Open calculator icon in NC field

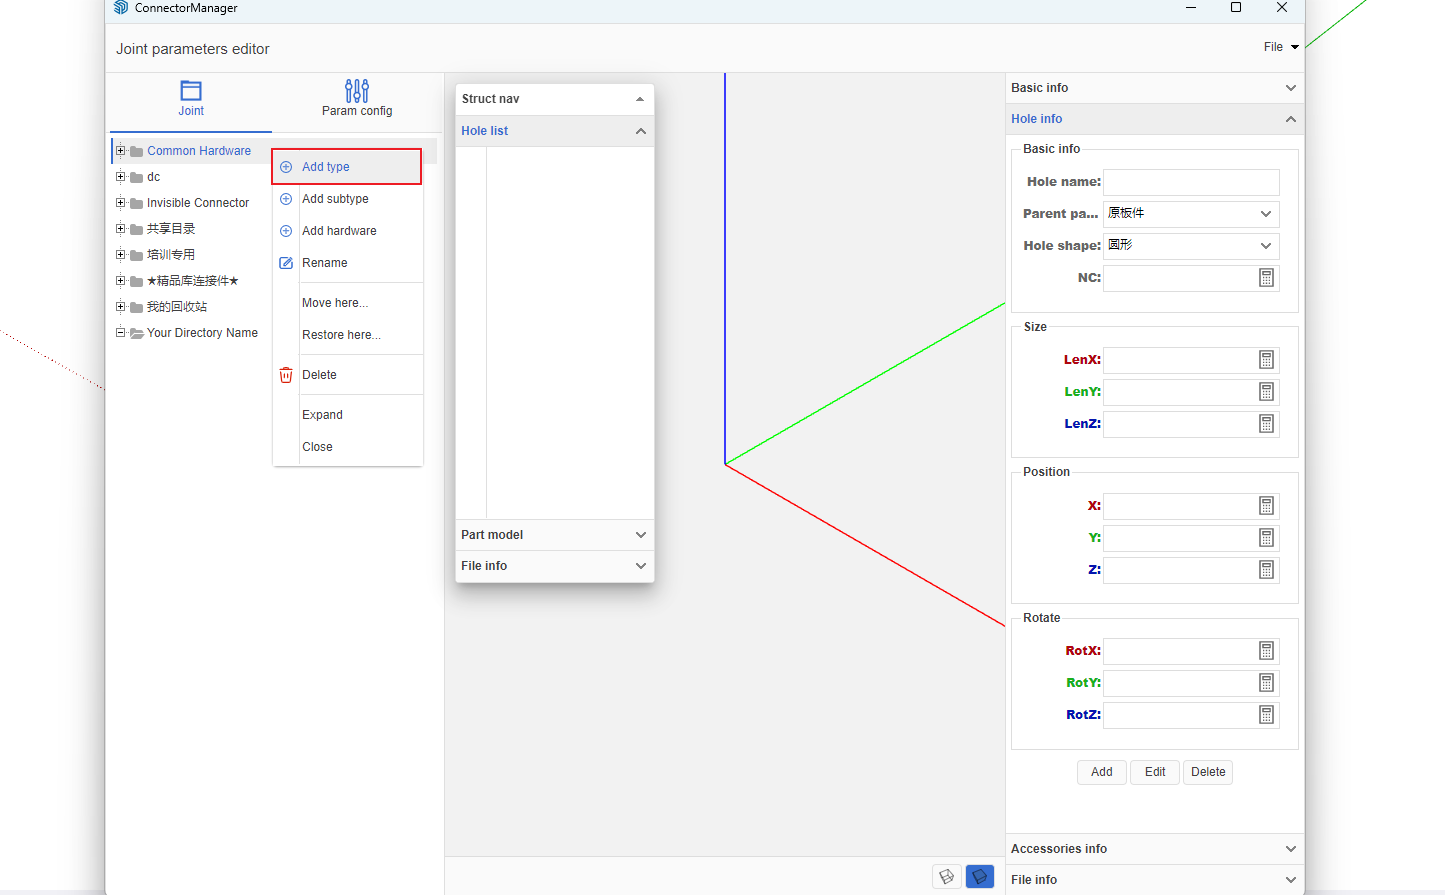1266,278
